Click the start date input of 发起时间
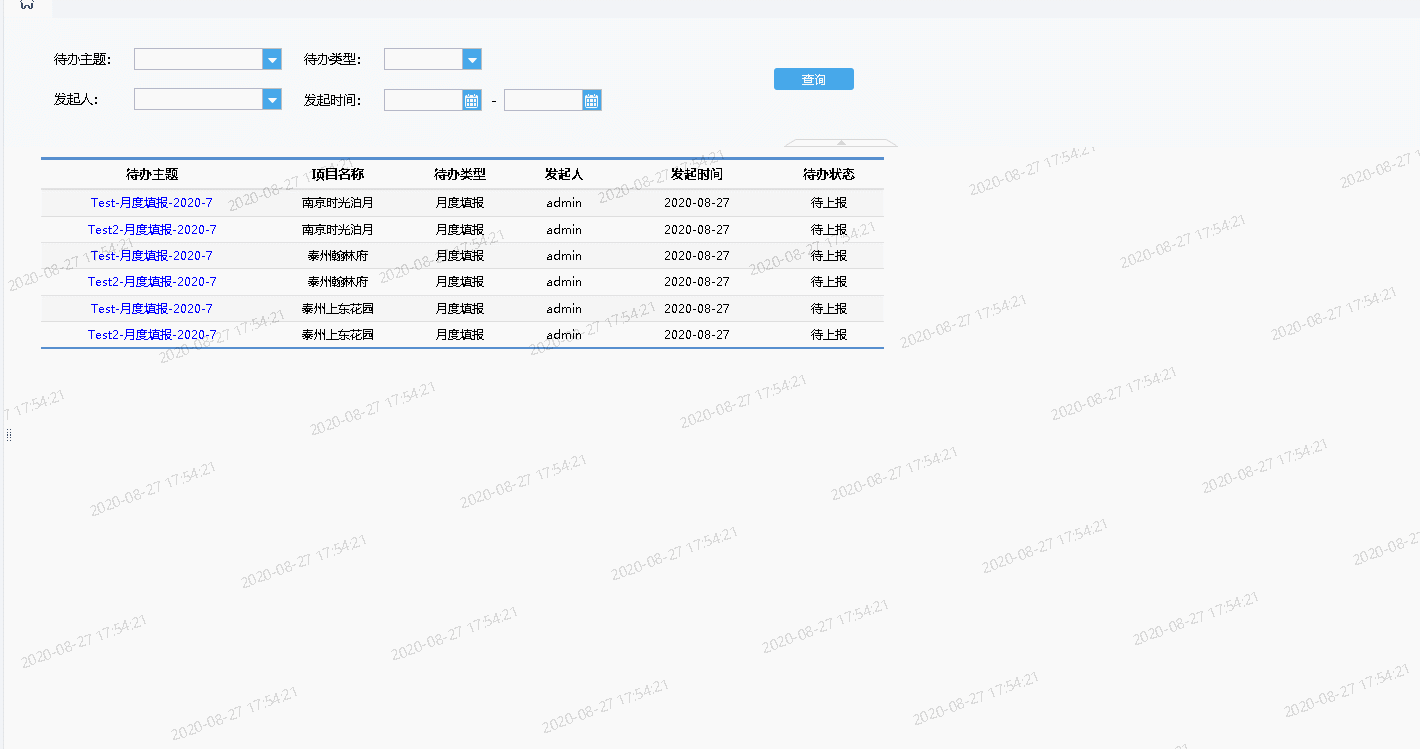The image size is (1420, 749). (423, 100)
